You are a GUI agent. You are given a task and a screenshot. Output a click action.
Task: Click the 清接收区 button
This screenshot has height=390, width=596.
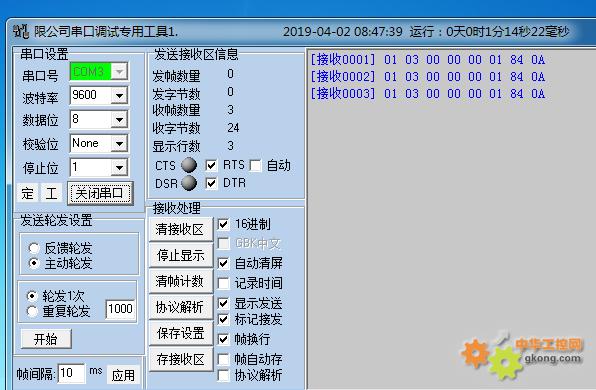[x=181, y=229]
